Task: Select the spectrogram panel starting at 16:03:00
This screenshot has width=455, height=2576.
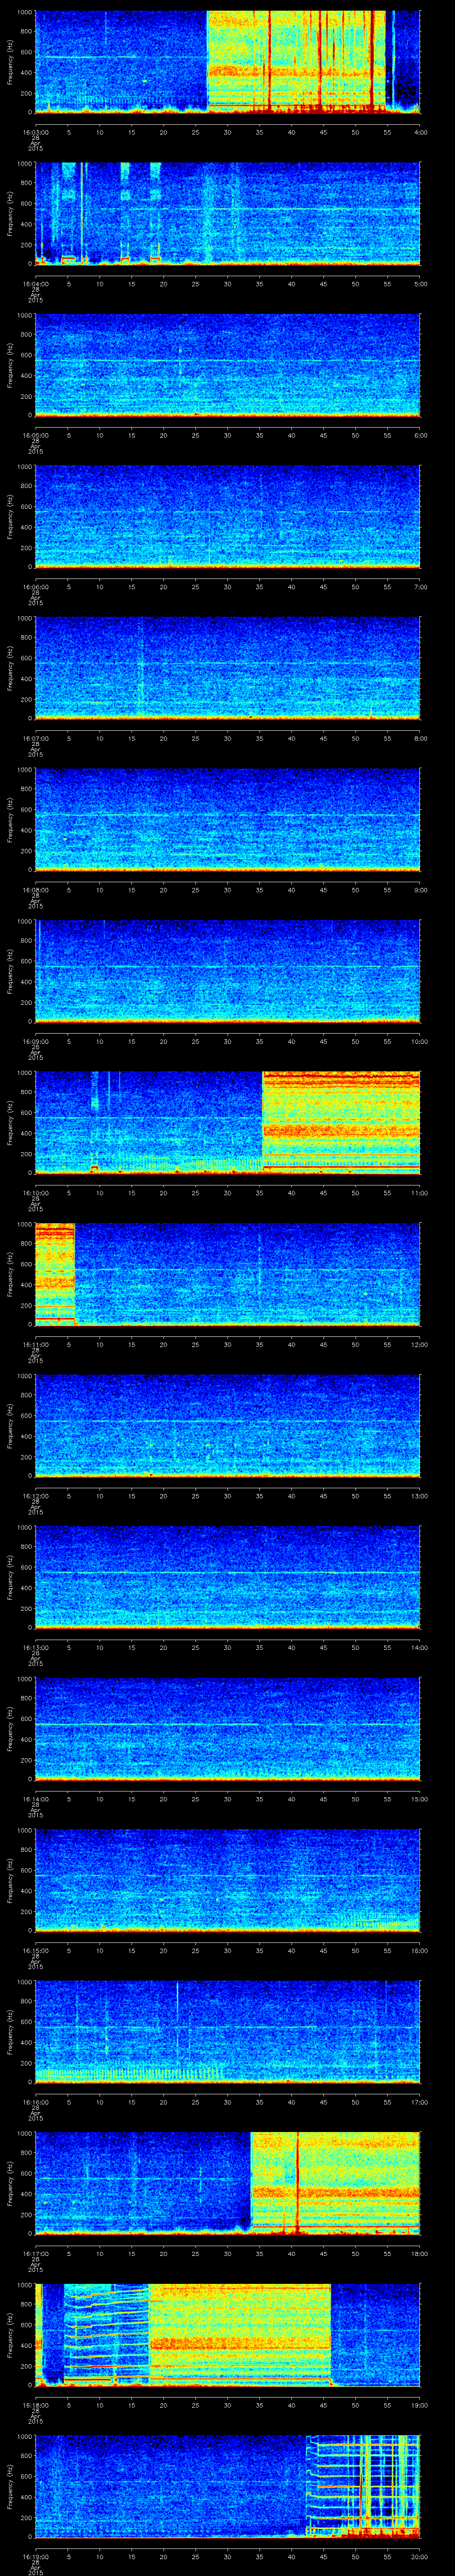Action: pyautogui.click(x=228, y=62)
